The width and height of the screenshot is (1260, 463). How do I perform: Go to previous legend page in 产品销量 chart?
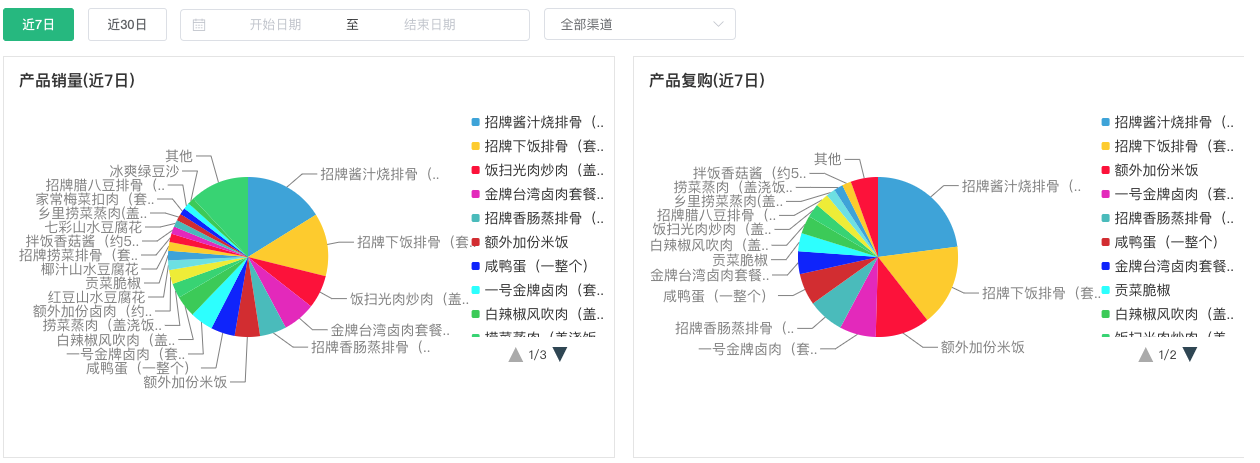(x=516, y=354)
